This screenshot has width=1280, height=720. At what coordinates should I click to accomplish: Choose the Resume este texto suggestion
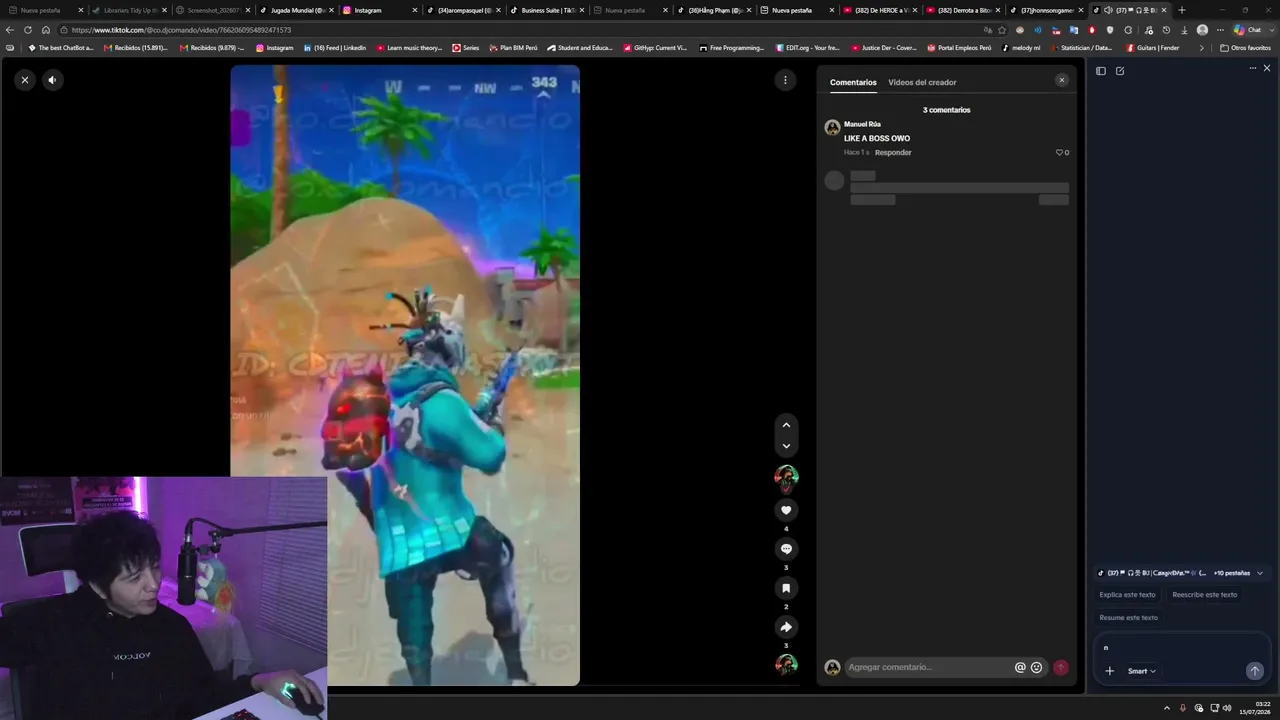pyautogui.click(x=1128, y=618)
